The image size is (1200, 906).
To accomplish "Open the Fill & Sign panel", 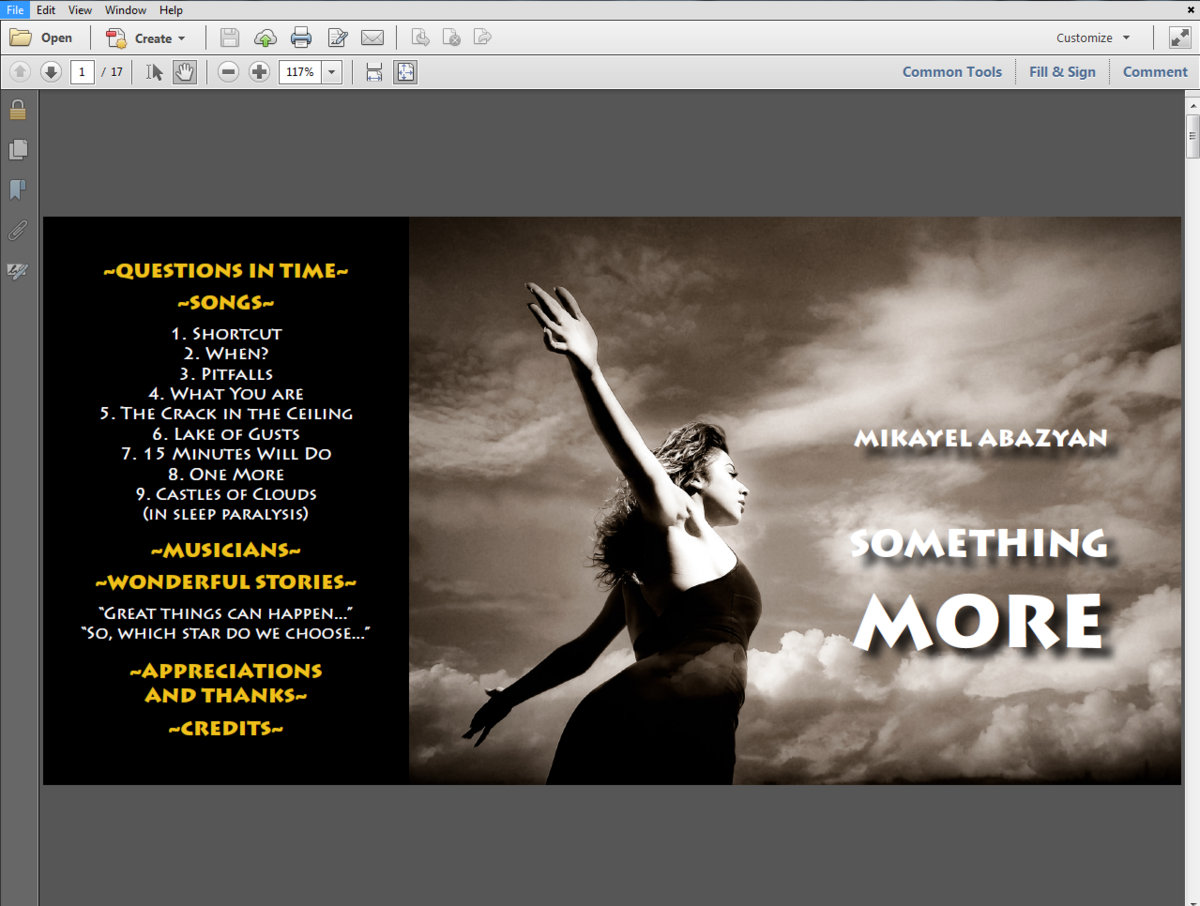I will (1062, 72).
